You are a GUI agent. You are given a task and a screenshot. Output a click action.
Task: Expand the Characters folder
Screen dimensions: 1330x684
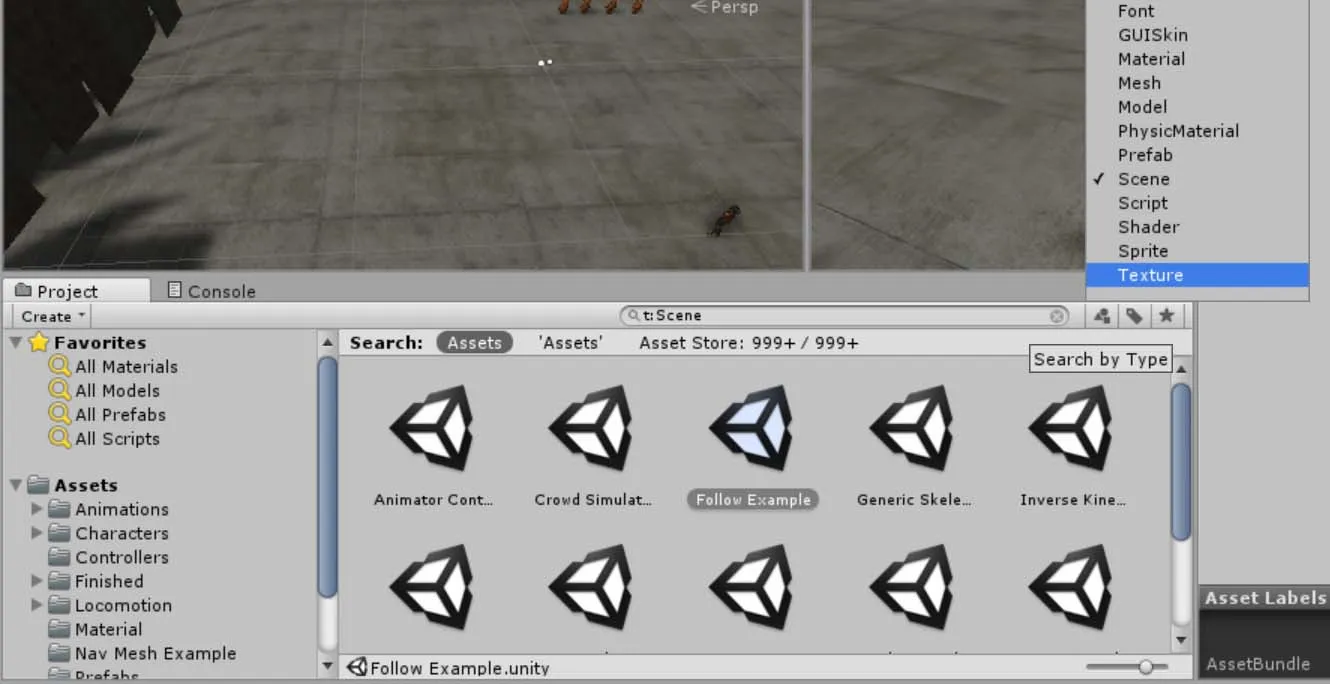click(37, 533)
